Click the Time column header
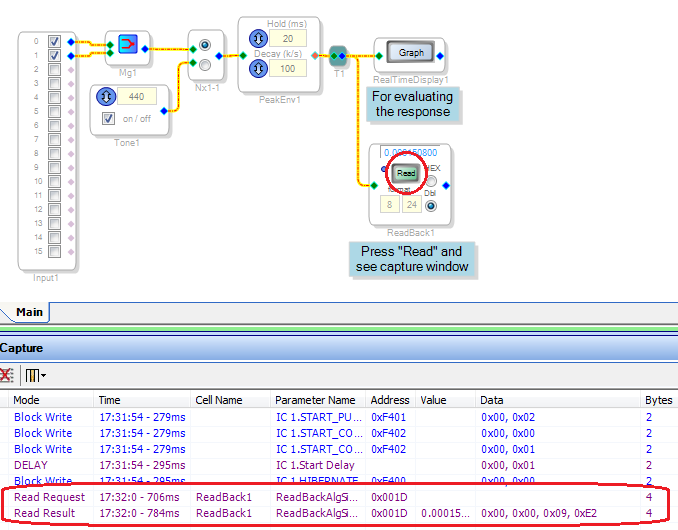 pos(142,400)
